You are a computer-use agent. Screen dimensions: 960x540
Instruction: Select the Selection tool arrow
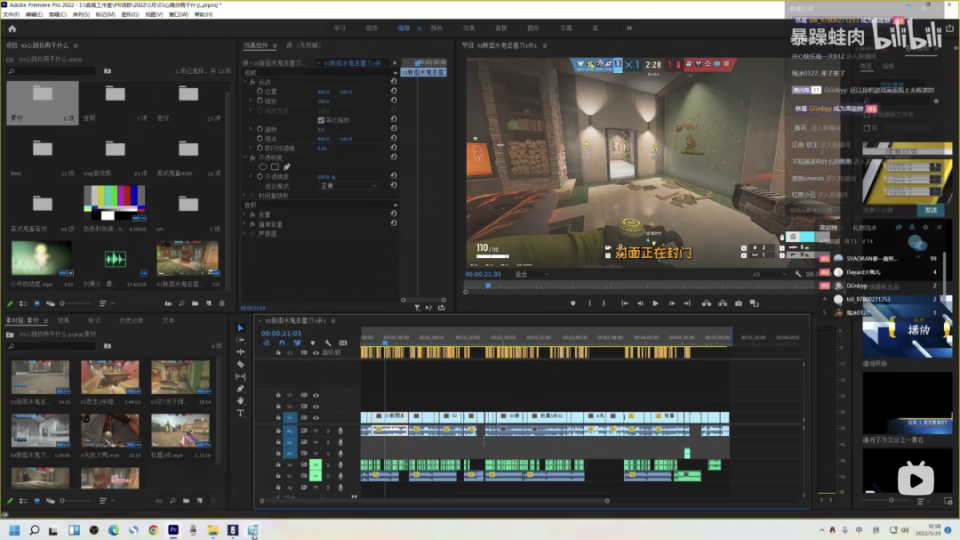tap(241, 328)
